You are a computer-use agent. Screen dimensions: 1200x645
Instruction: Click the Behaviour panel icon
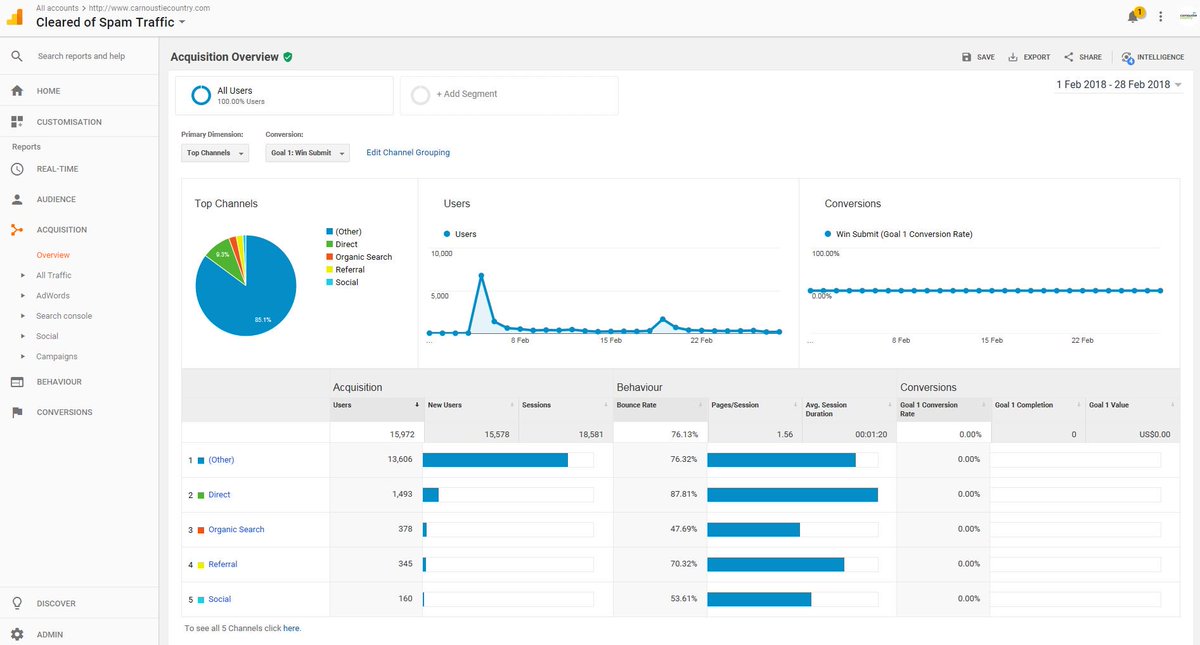[17, 382]
